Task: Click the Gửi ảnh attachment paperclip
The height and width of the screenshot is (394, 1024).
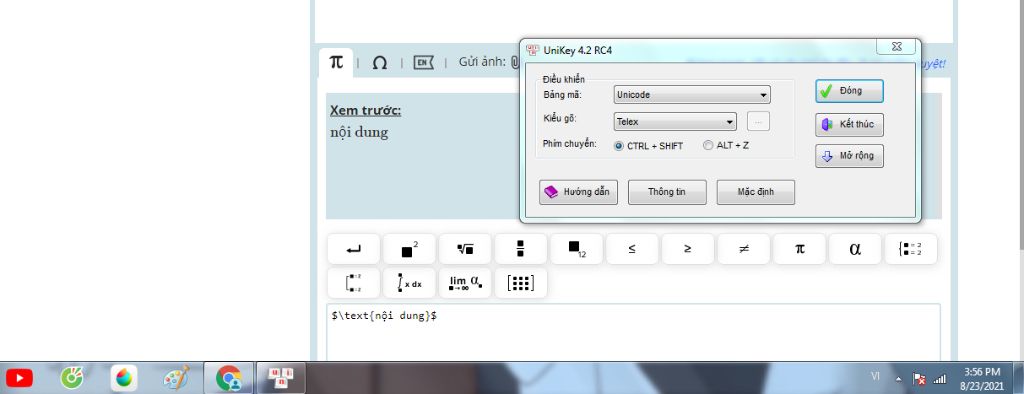Action: click(515, 63)
